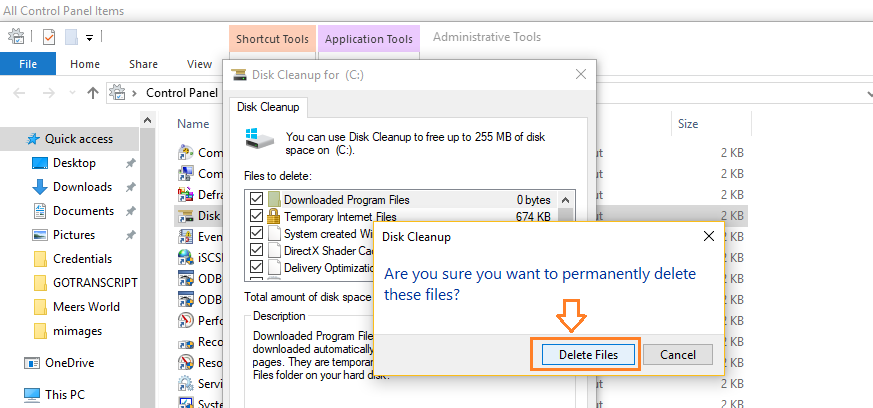The image size is (873, 408).
Task: Click the Properties quick access toolbar icon
Action: 50,37
